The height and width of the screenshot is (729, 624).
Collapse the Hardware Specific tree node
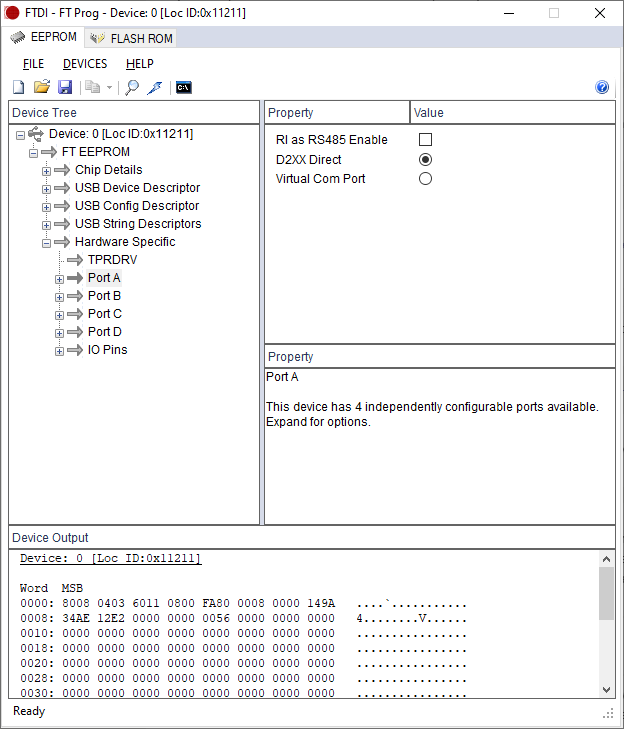click(46, 243)
